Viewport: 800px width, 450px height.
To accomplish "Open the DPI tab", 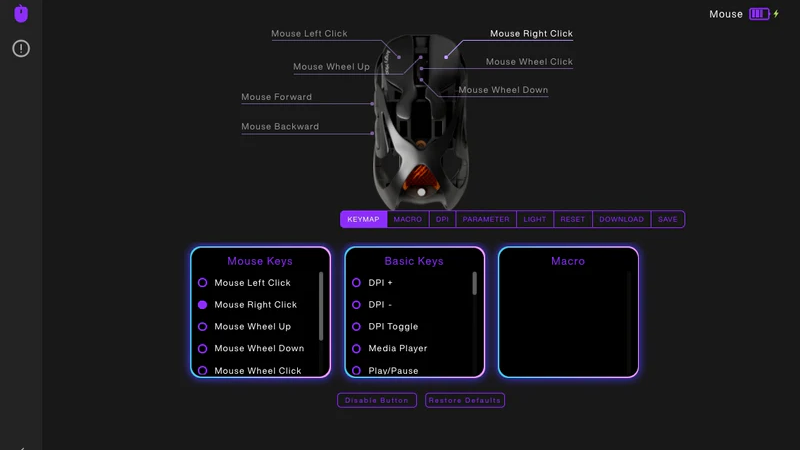I will tap(442, 219).
